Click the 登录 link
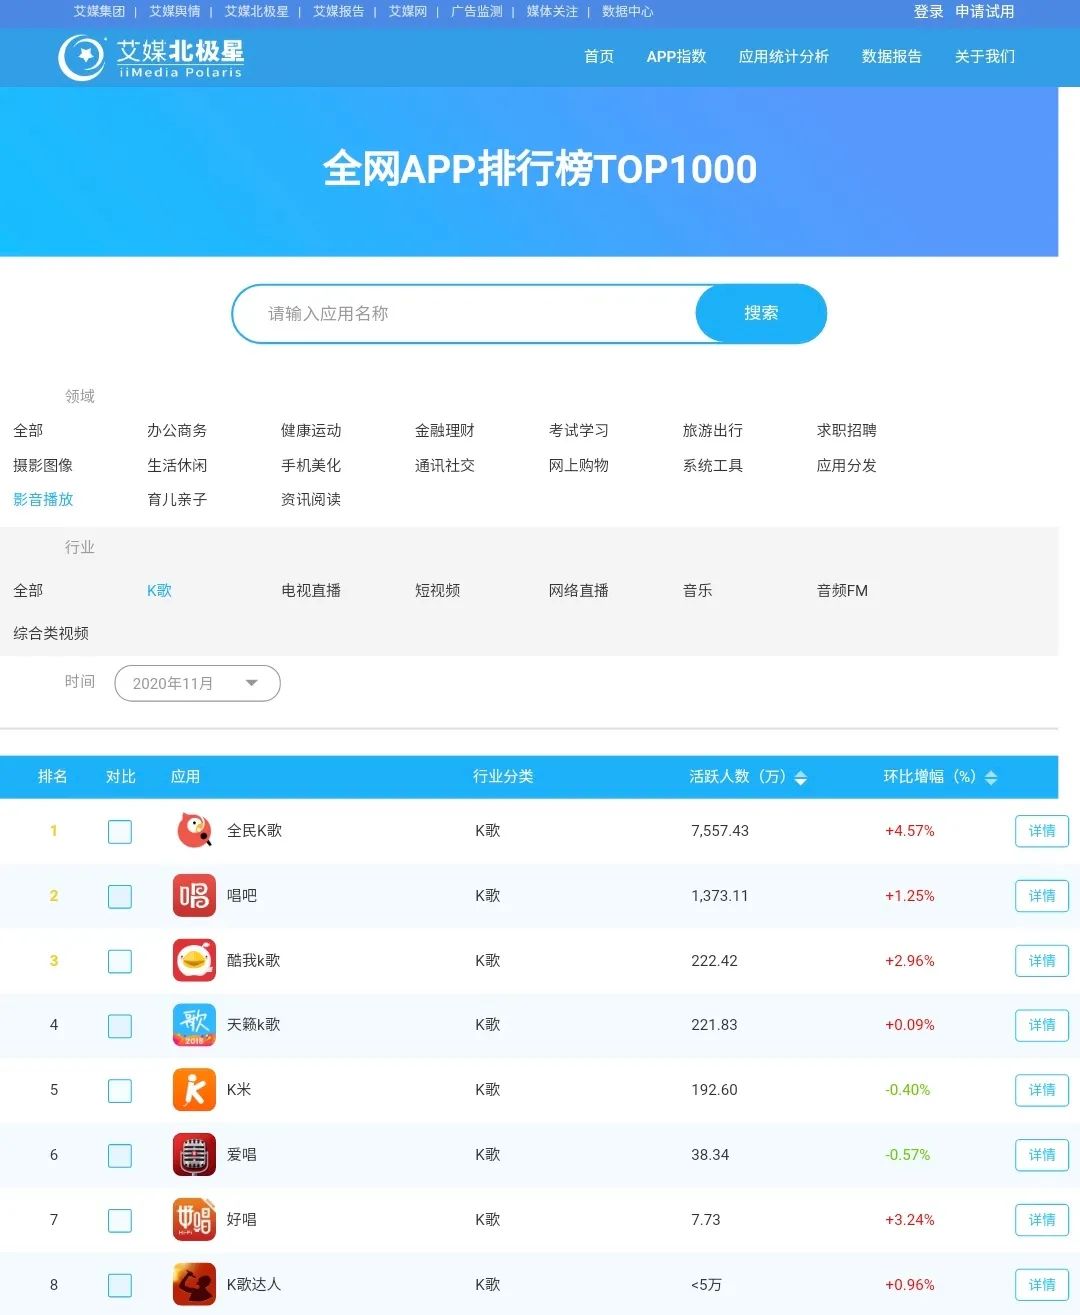Screen dimensions: 1080x1315 click(929, 12)
